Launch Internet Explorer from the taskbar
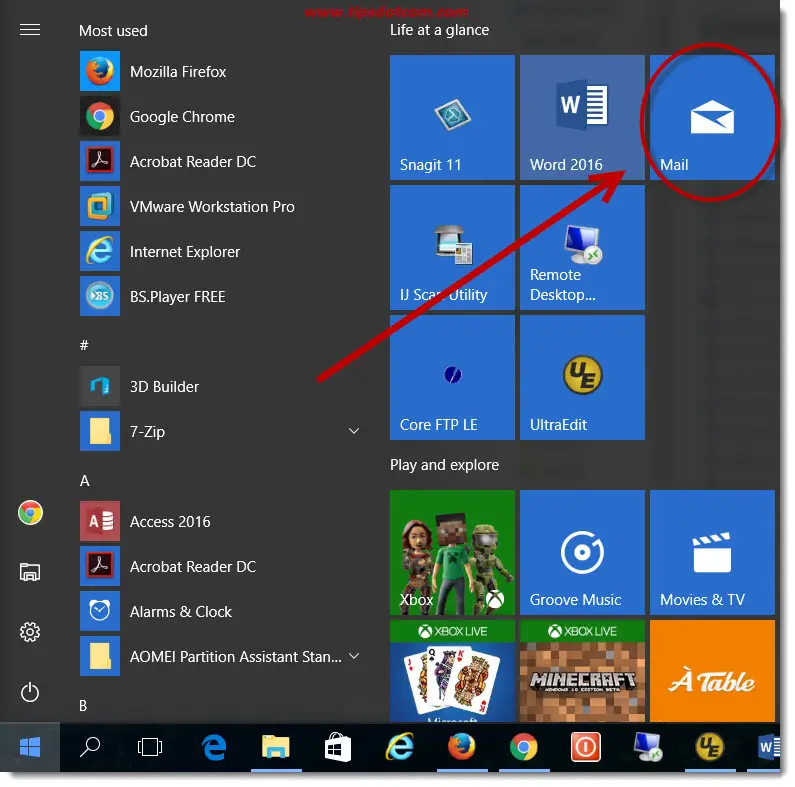This screenshot has height=787, width=795. 400,747
